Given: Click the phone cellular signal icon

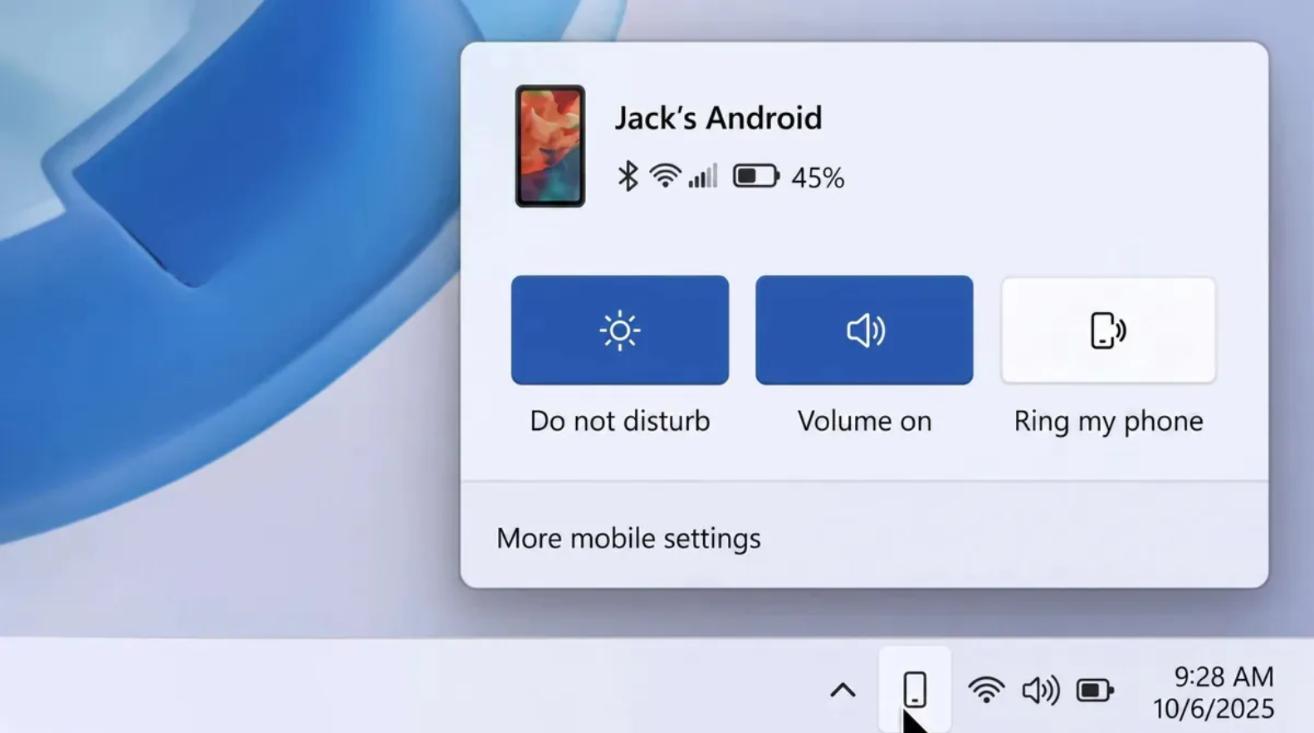Looking at the screenshot, I should pyautogui.click(x=703, y=177).
